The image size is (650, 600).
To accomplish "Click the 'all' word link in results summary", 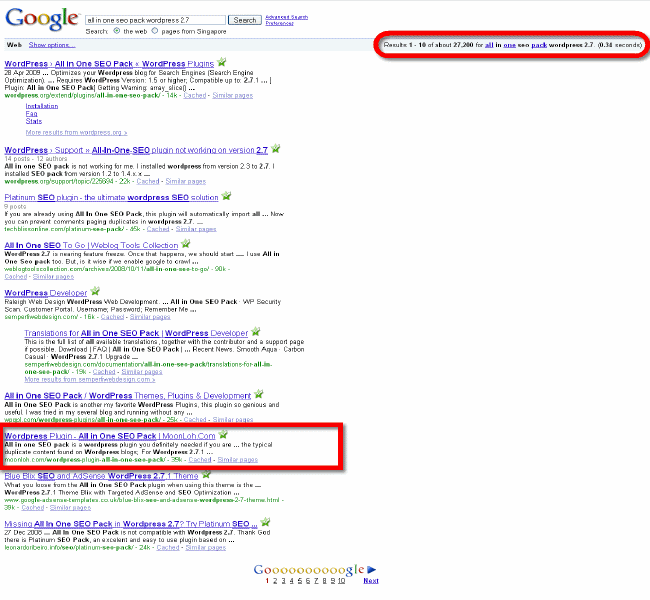I will 489,45.
